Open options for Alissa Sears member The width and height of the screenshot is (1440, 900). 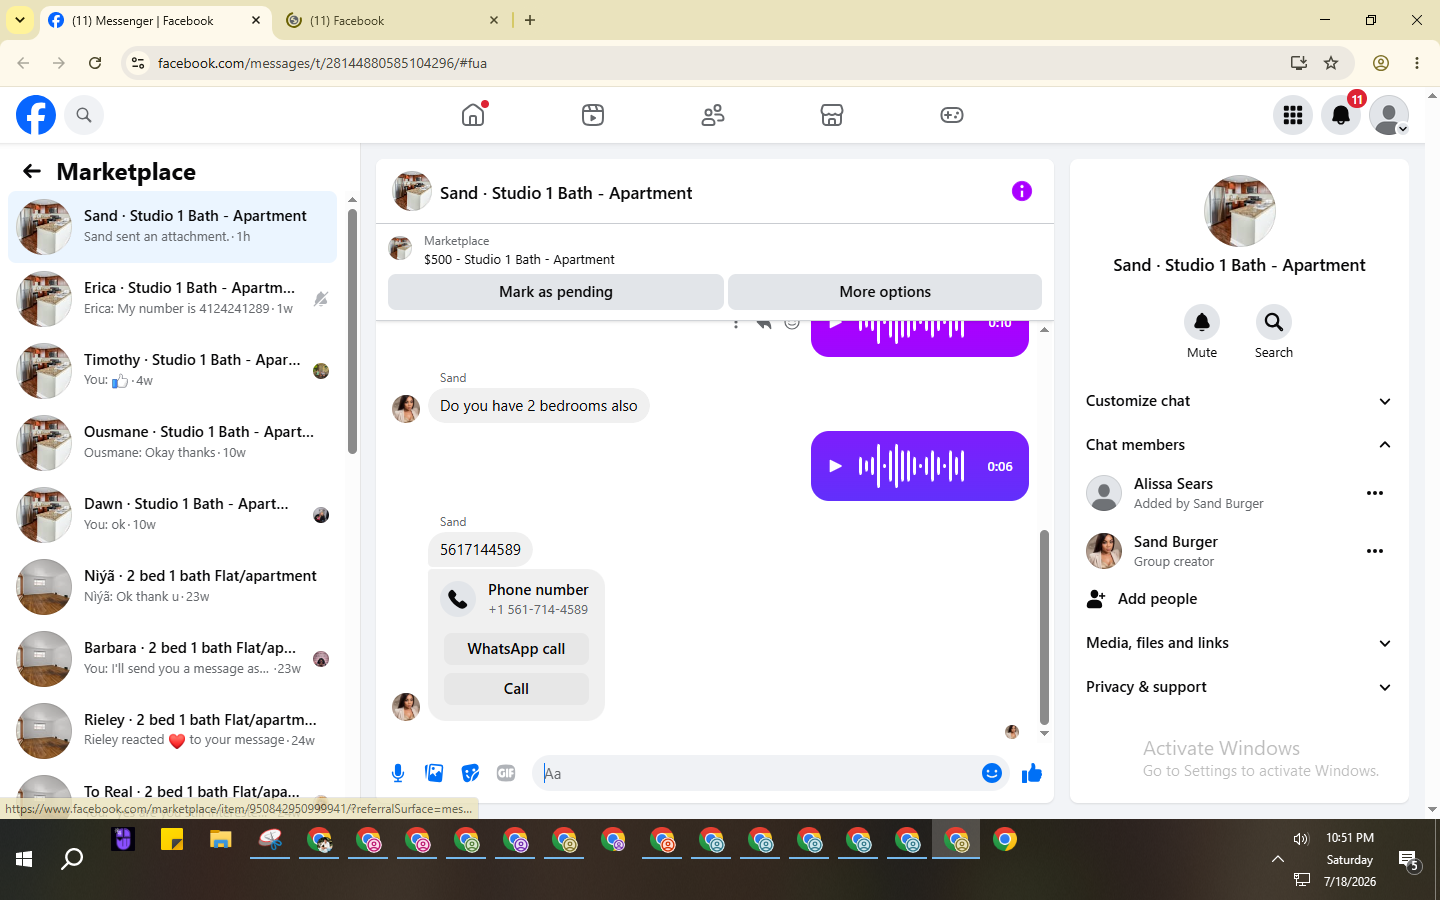tap(1375, 493)
